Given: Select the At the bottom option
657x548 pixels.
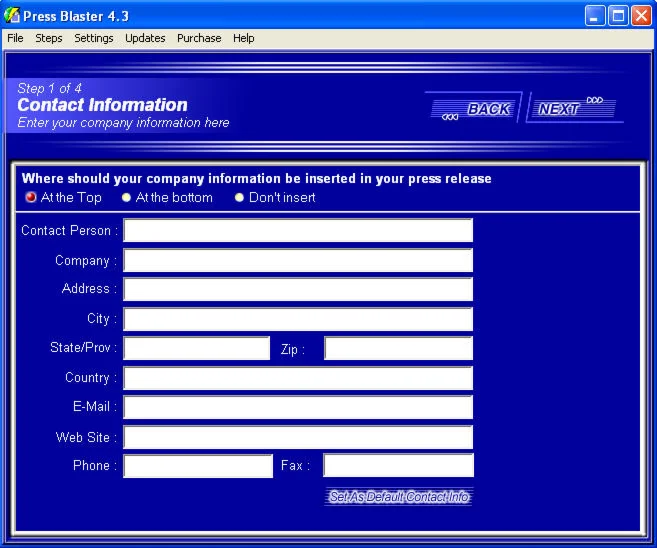Looking at the screenshot, I should (167, 197).
